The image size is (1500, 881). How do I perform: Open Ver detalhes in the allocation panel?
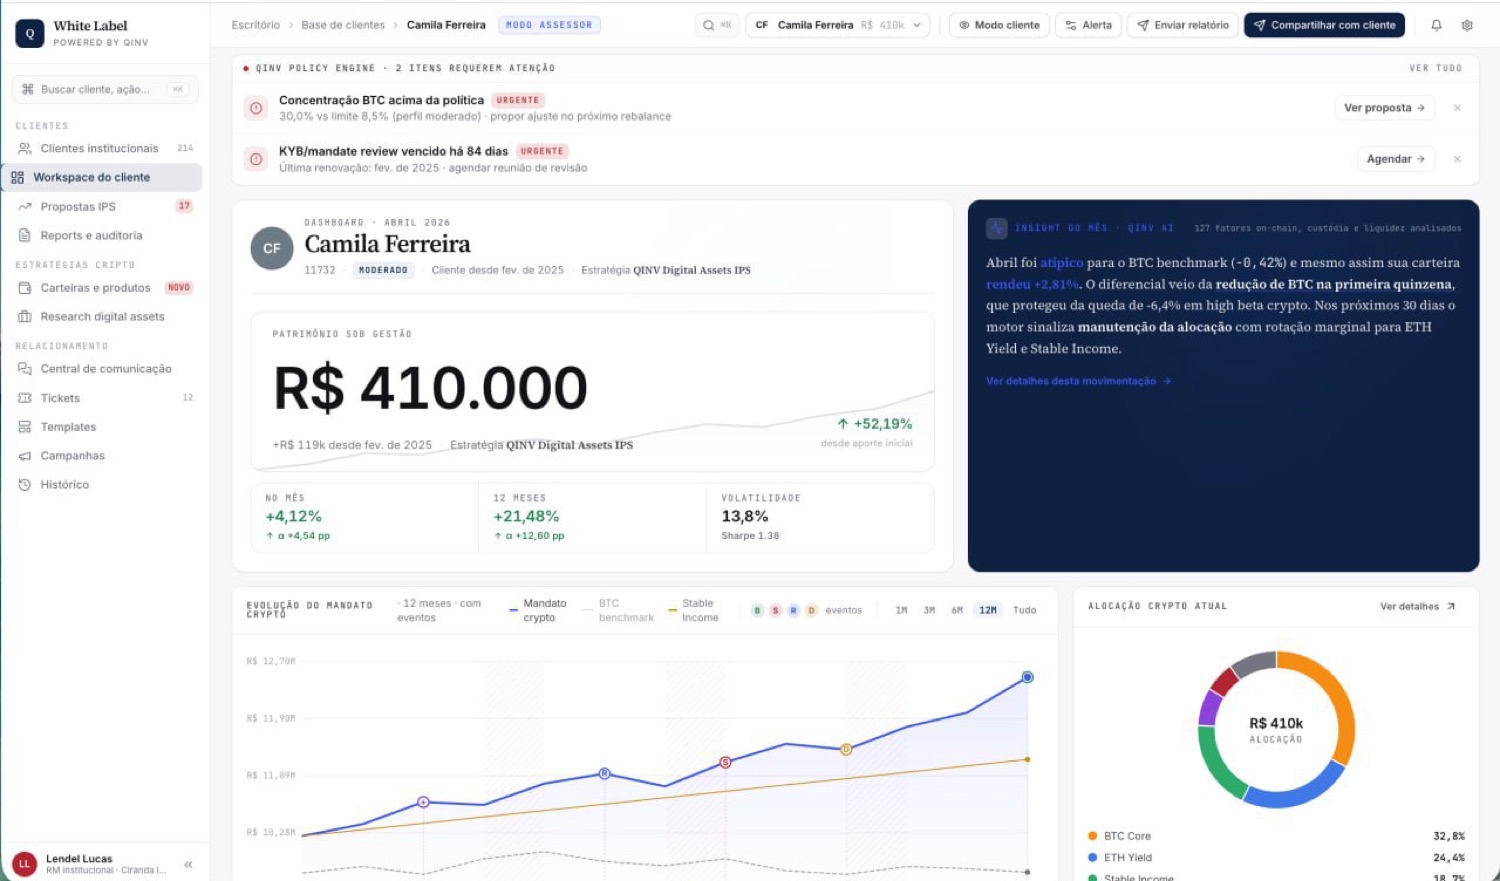[x=1418, y=607]
